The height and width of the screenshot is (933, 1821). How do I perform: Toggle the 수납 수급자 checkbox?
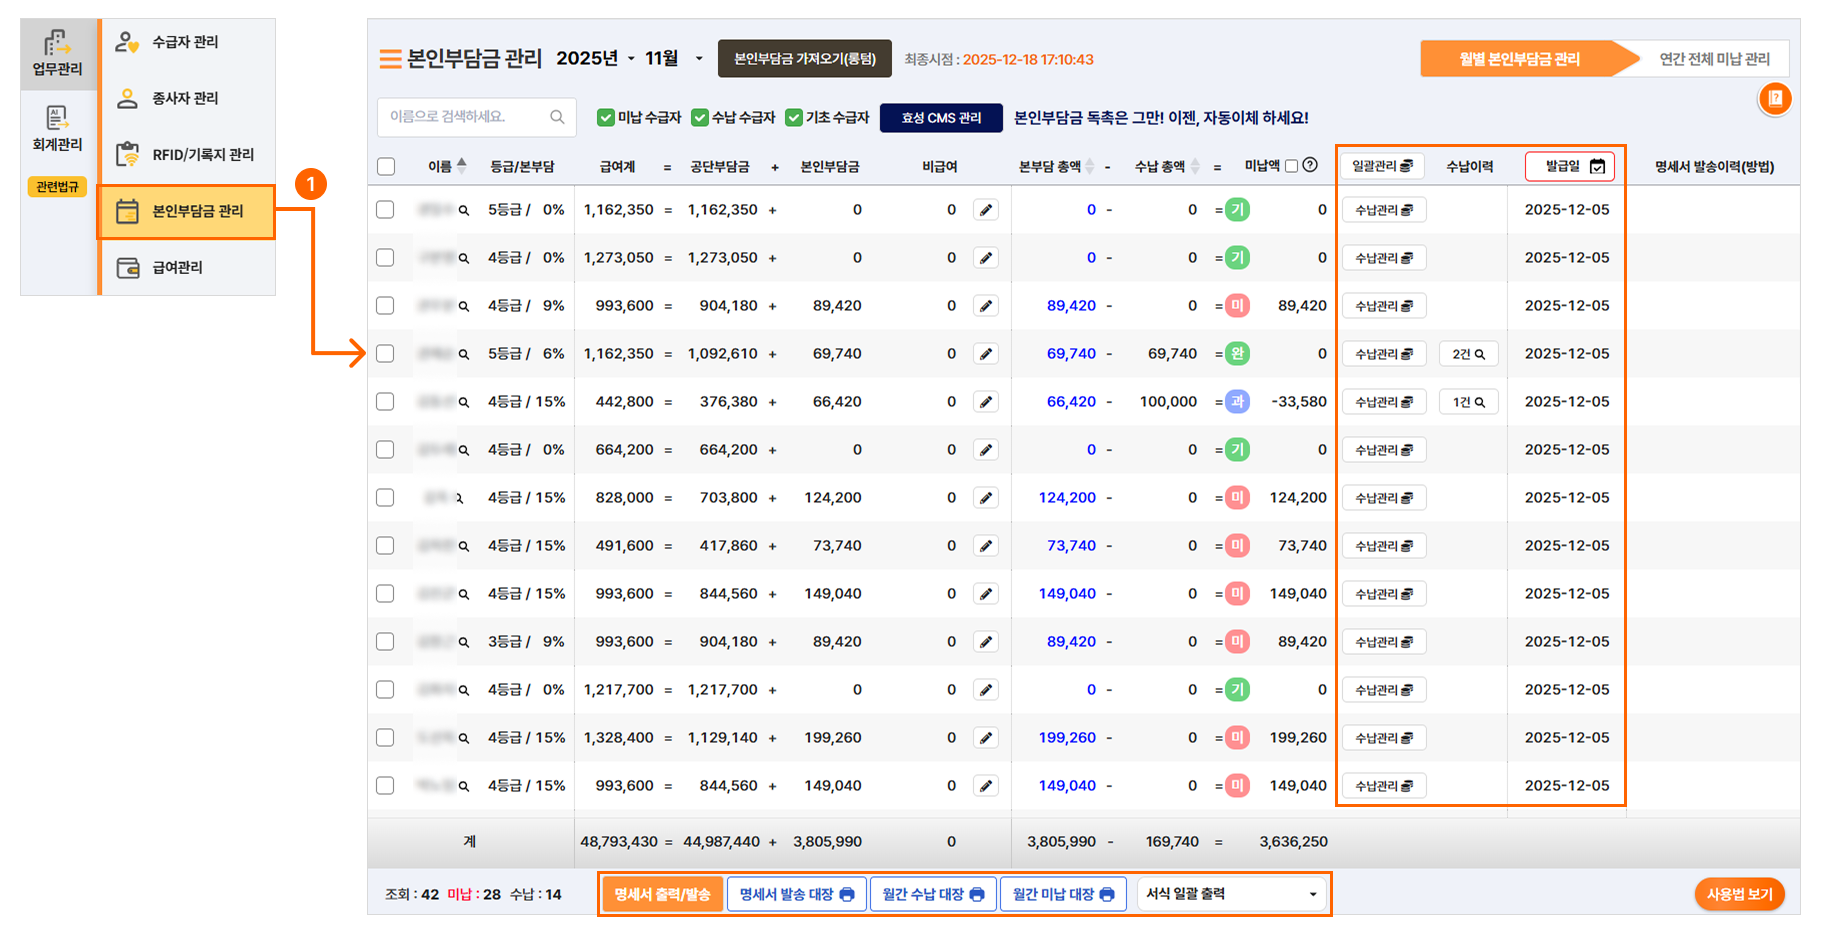pos(700,118)
